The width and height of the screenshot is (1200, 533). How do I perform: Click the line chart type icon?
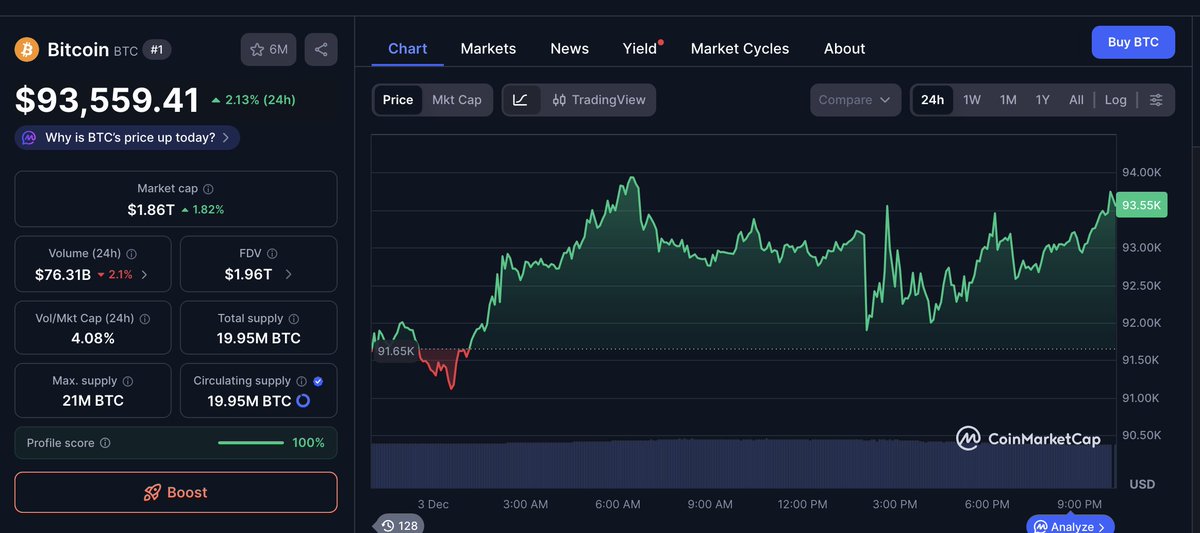521,100
